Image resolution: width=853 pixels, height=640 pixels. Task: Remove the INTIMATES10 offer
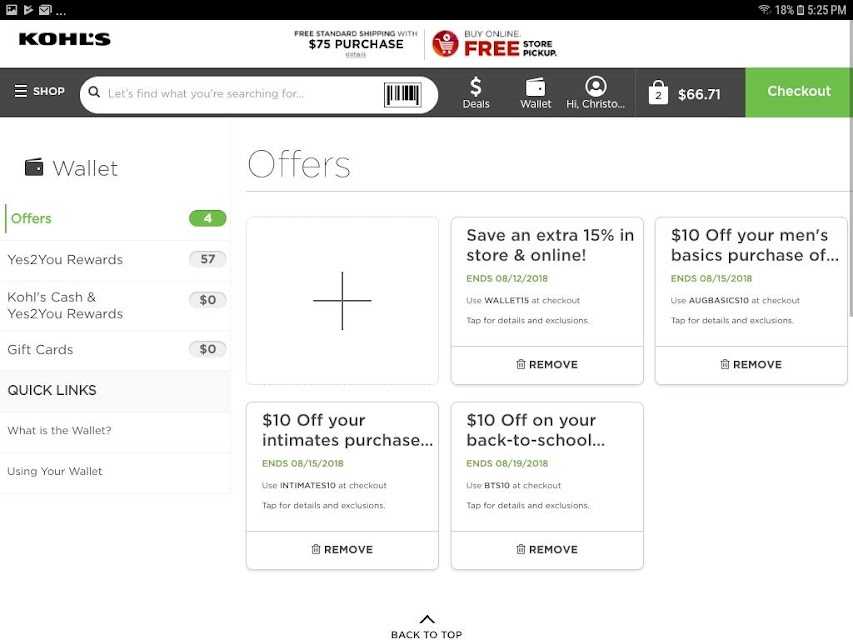coord(342,549)
